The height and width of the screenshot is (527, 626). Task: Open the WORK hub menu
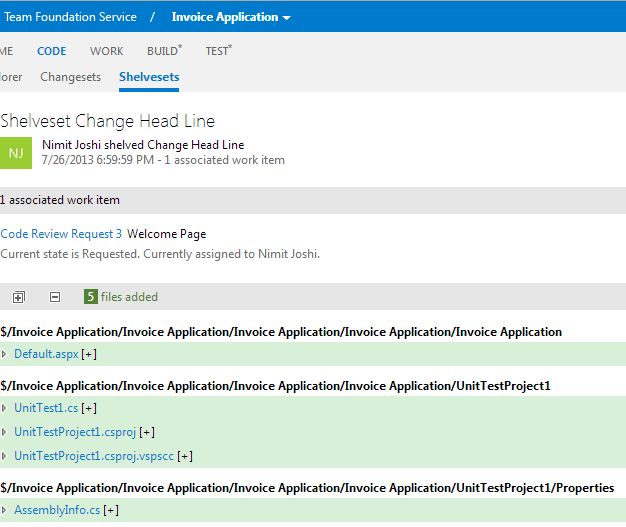coord(107,51)
